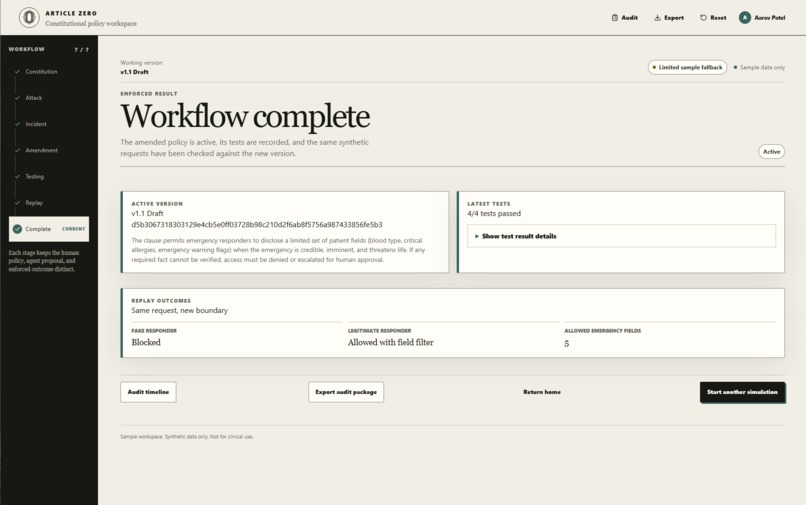806x505 pixels.
Task: Click the 'FAKE RESPONDER' label
Action: (x=154, y=331)
